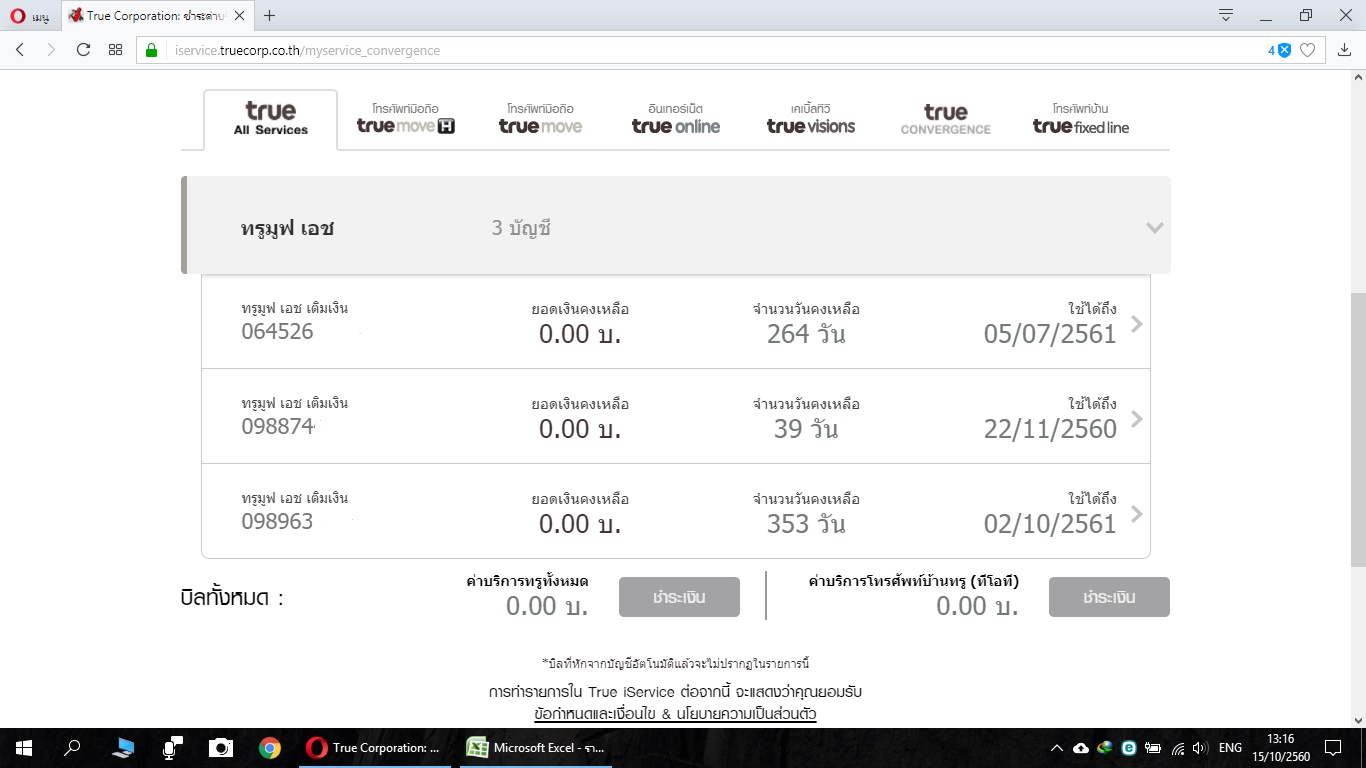The height and width of the screenshot is (768, 1366).
Task: Select the true Convergence tab
Action: pos(946,119)
